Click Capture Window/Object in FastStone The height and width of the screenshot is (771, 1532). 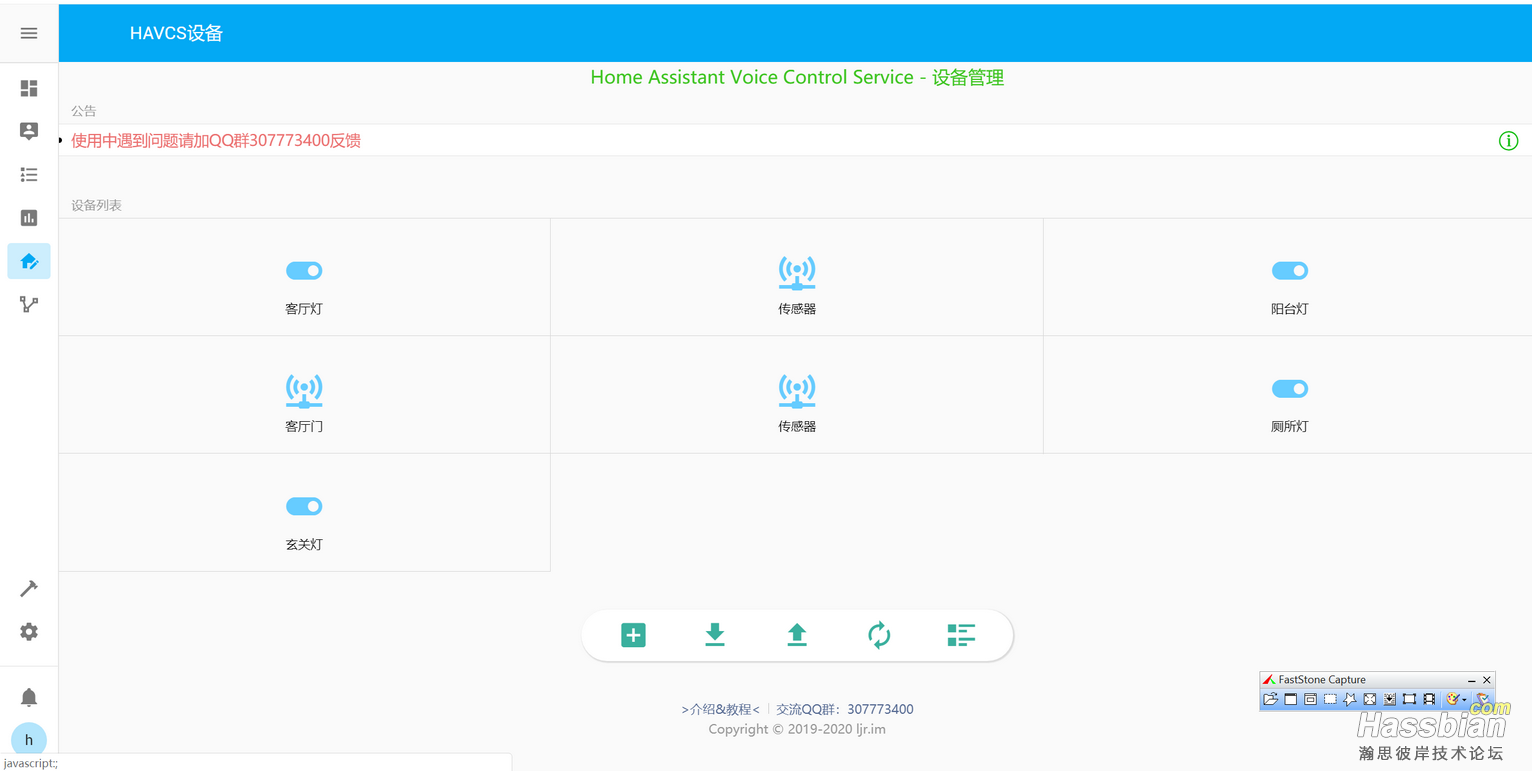coord(1310,699)
